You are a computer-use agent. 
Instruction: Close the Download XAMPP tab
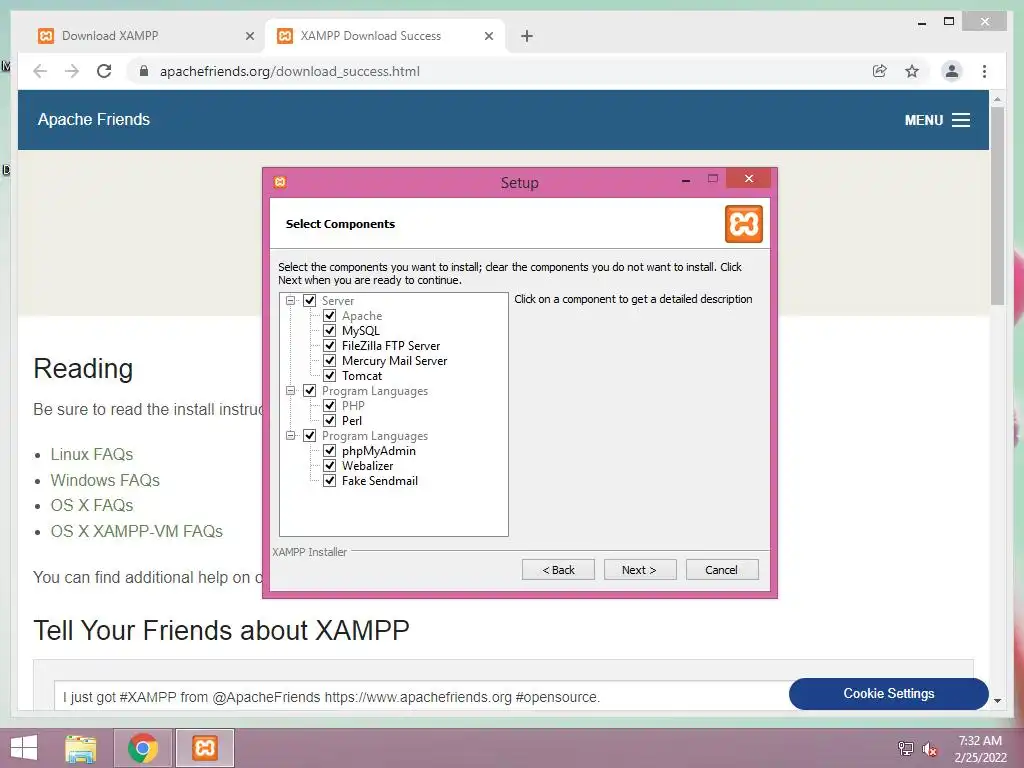click(x=249, y=36)
